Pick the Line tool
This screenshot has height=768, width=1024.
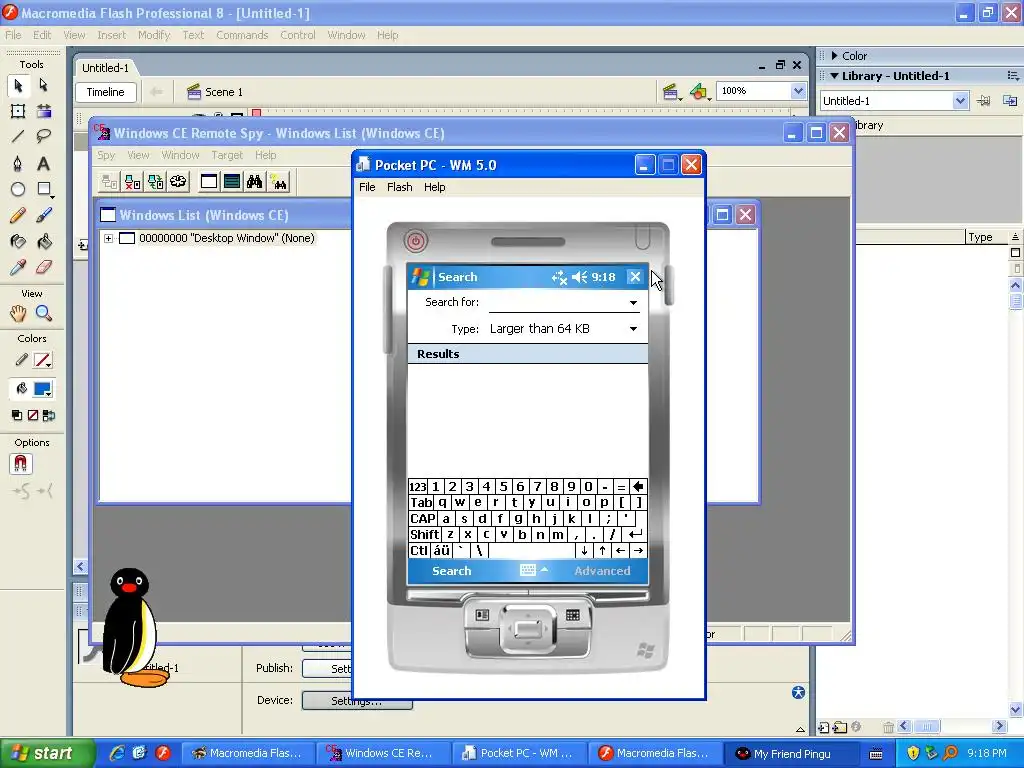pos(18,136)
